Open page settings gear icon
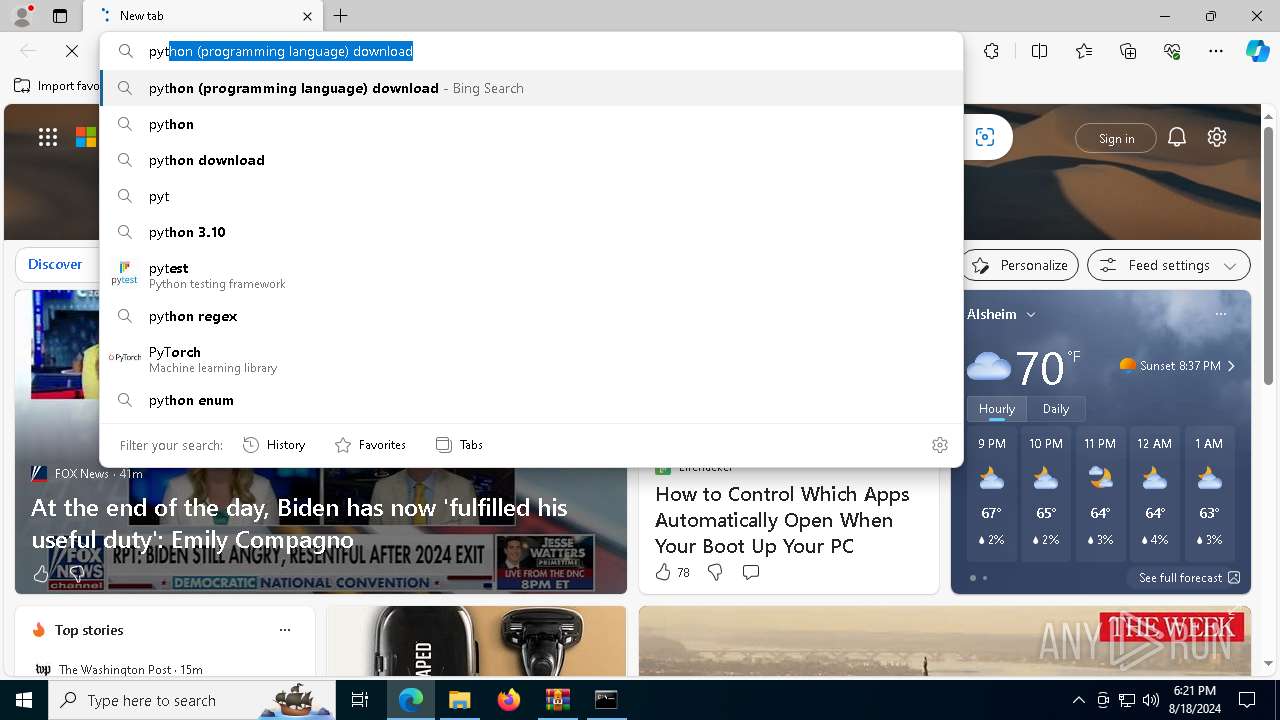Image resolution: width=1280 pixels, height=720 pixels. pyautogui.click(x=1217, y=138)
